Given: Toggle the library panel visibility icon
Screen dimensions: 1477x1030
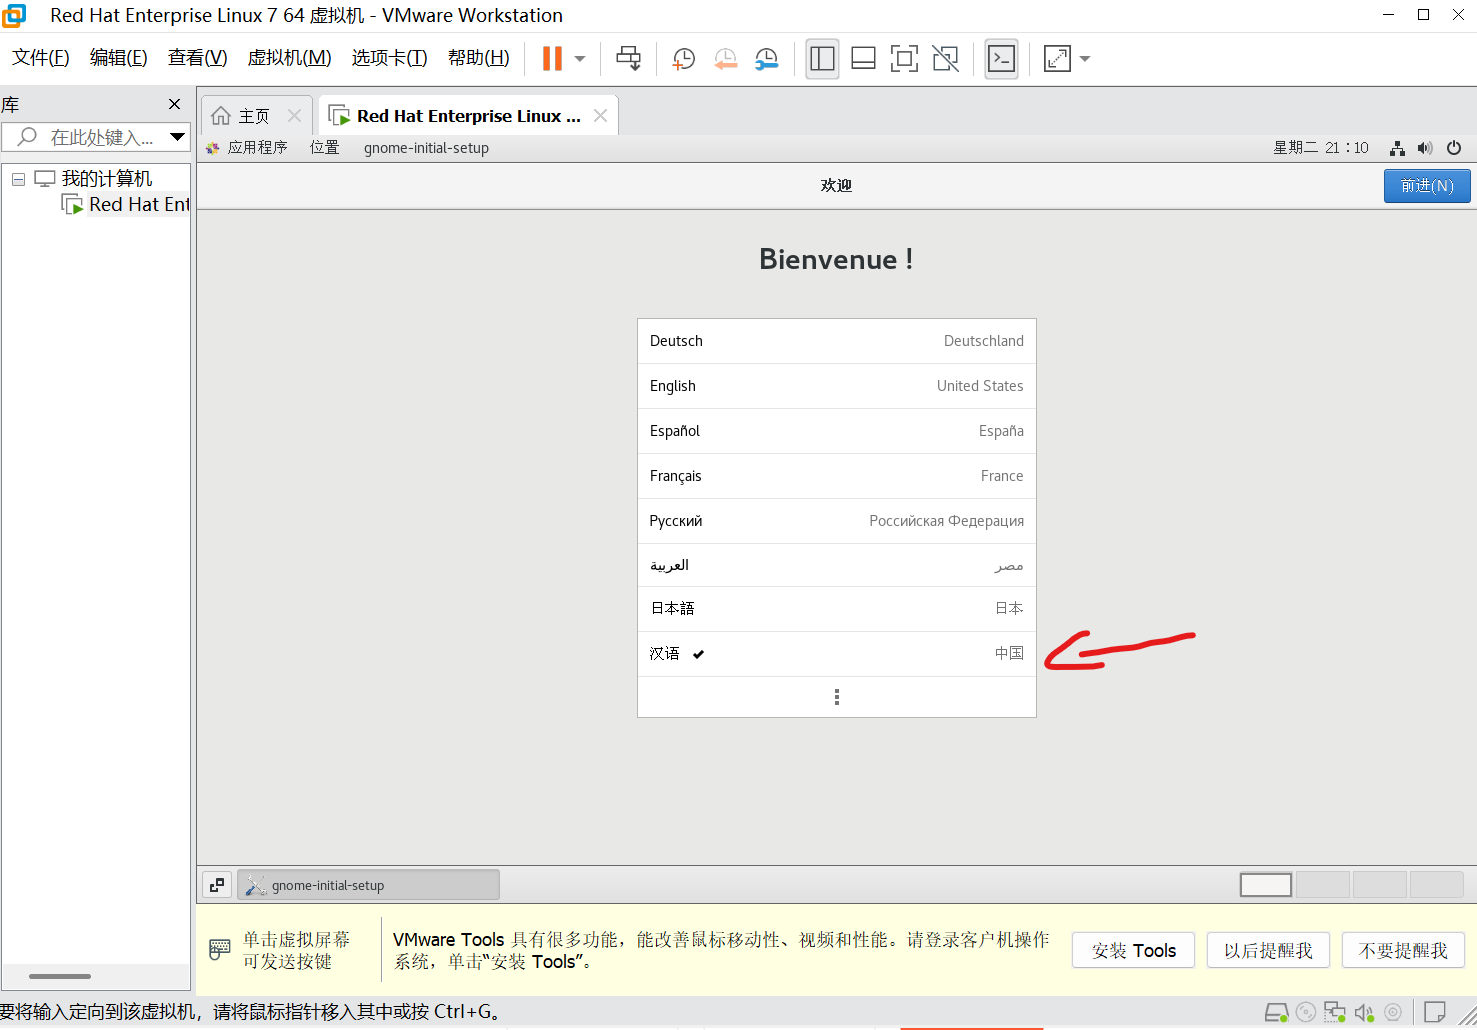Looking at the screenshot, I should tap(822, 58).
